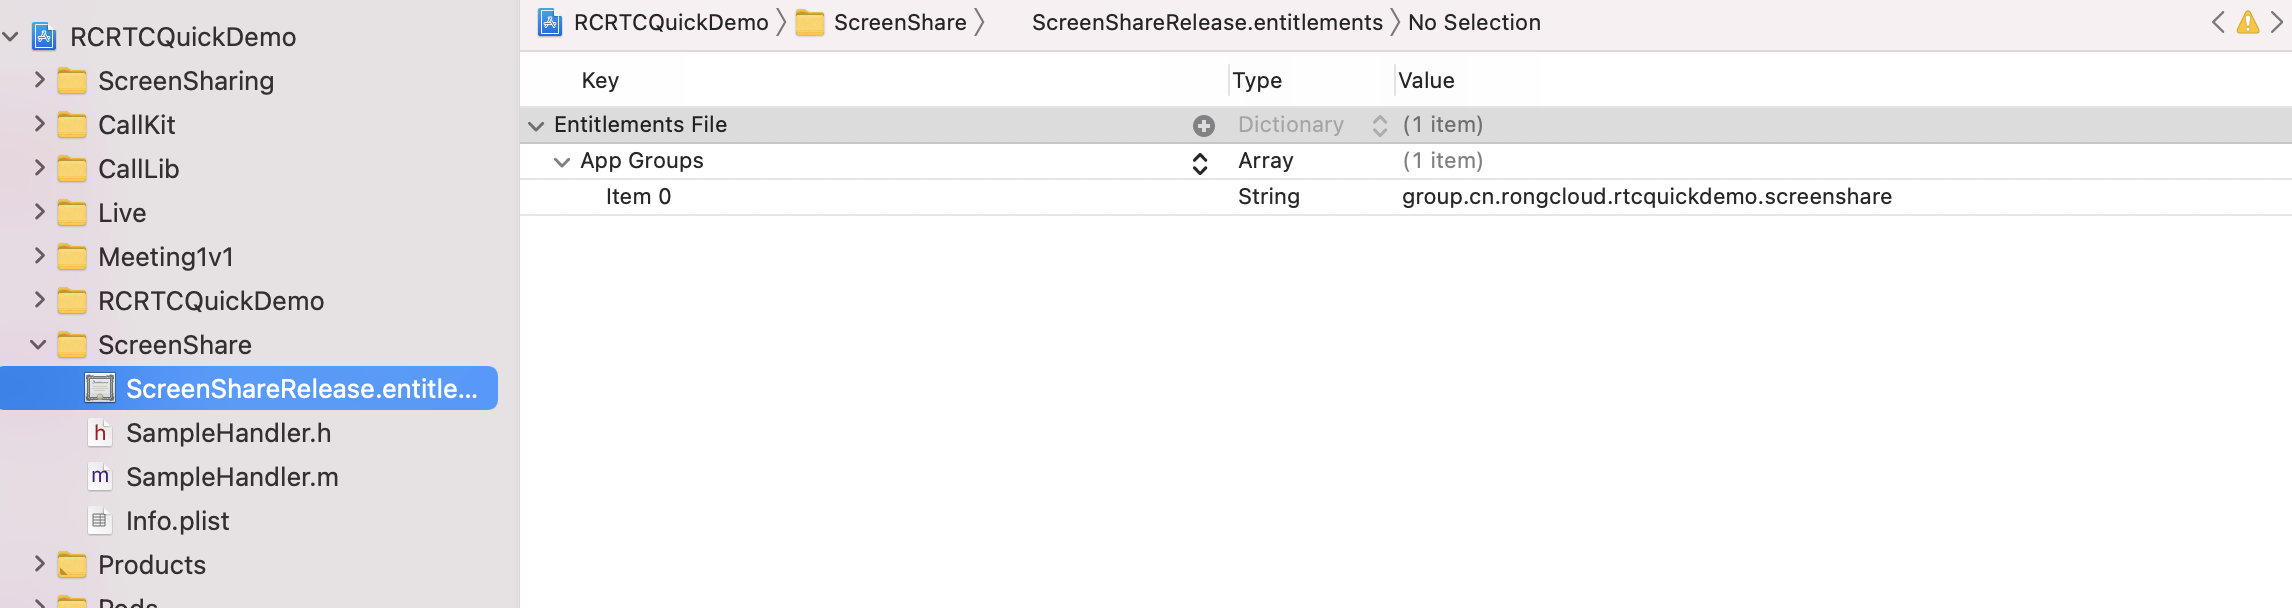Collapse the Entitlements File dictionary row

536,125
